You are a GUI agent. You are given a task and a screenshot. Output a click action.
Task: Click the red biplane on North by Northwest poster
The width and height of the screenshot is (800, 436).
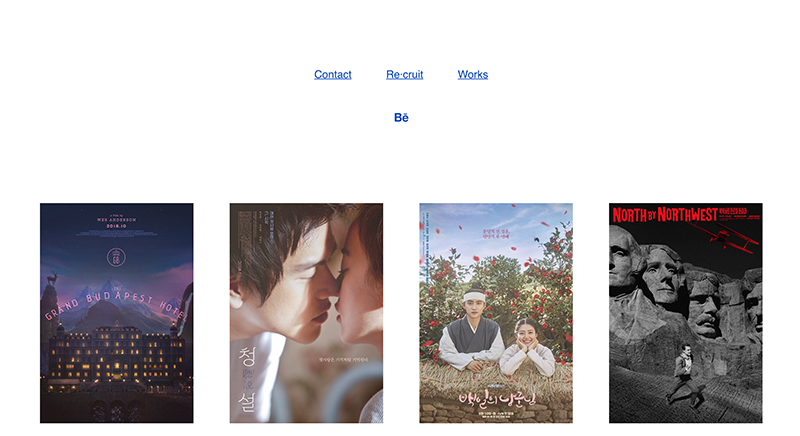pos(727,239)
